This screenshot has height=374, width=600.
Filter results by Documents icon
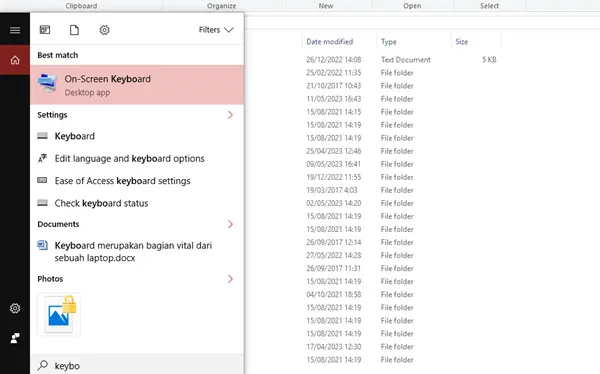74,30
